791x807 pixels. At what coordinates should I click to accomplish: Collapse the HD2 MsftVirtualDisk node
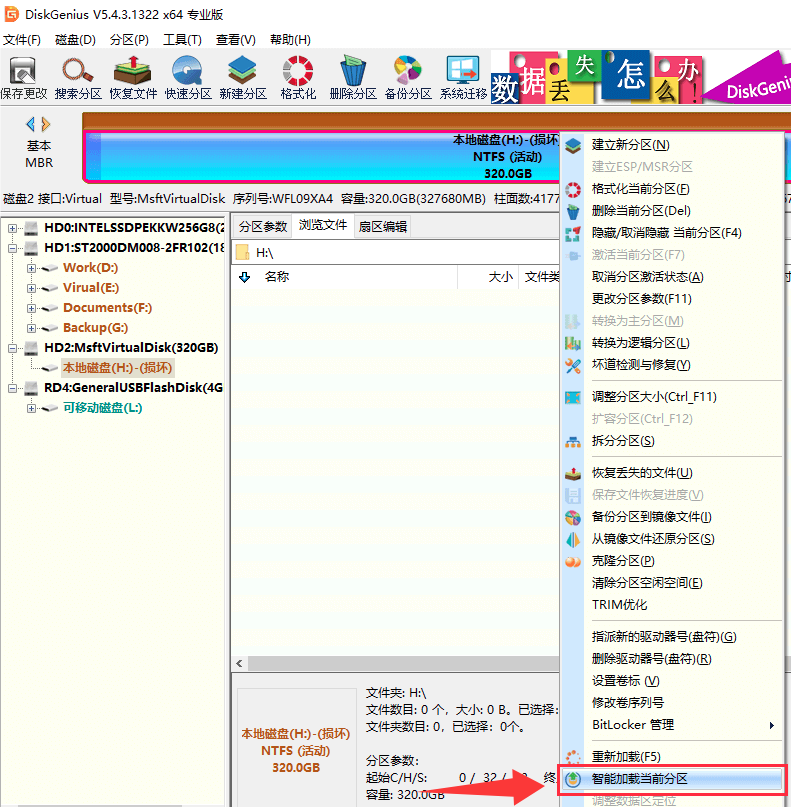point(12,348)
